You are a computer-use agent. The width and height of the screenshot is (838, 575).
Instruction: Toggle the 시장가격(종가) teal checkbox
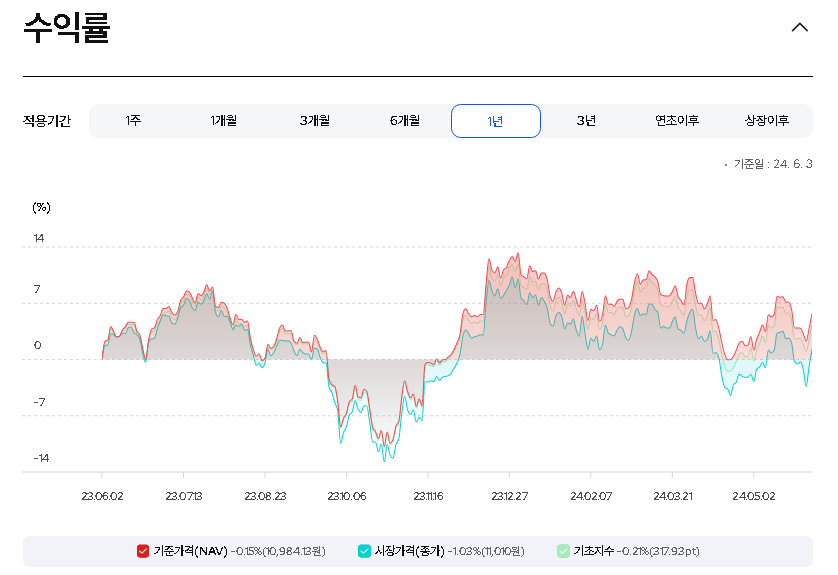tap(364, 551)
